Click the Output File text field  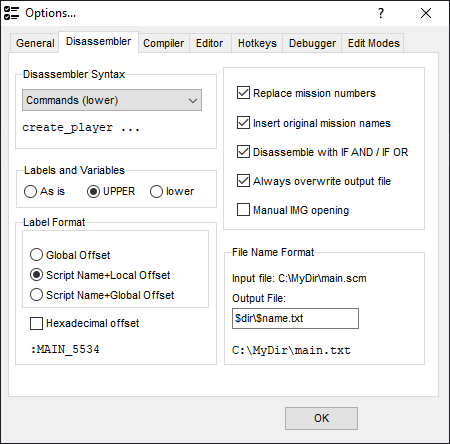coord(295,318)
